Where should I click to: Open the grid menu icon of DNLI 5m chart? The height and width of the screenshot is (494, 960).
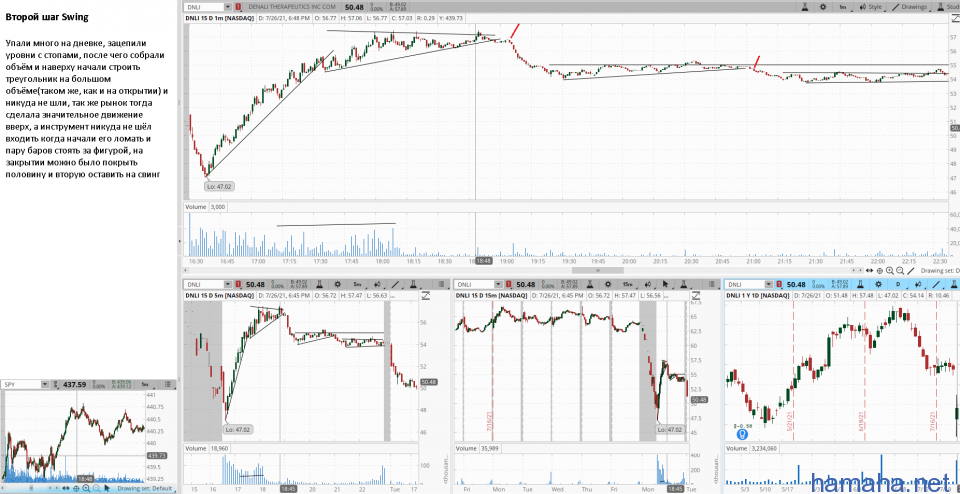coord(441,284)
